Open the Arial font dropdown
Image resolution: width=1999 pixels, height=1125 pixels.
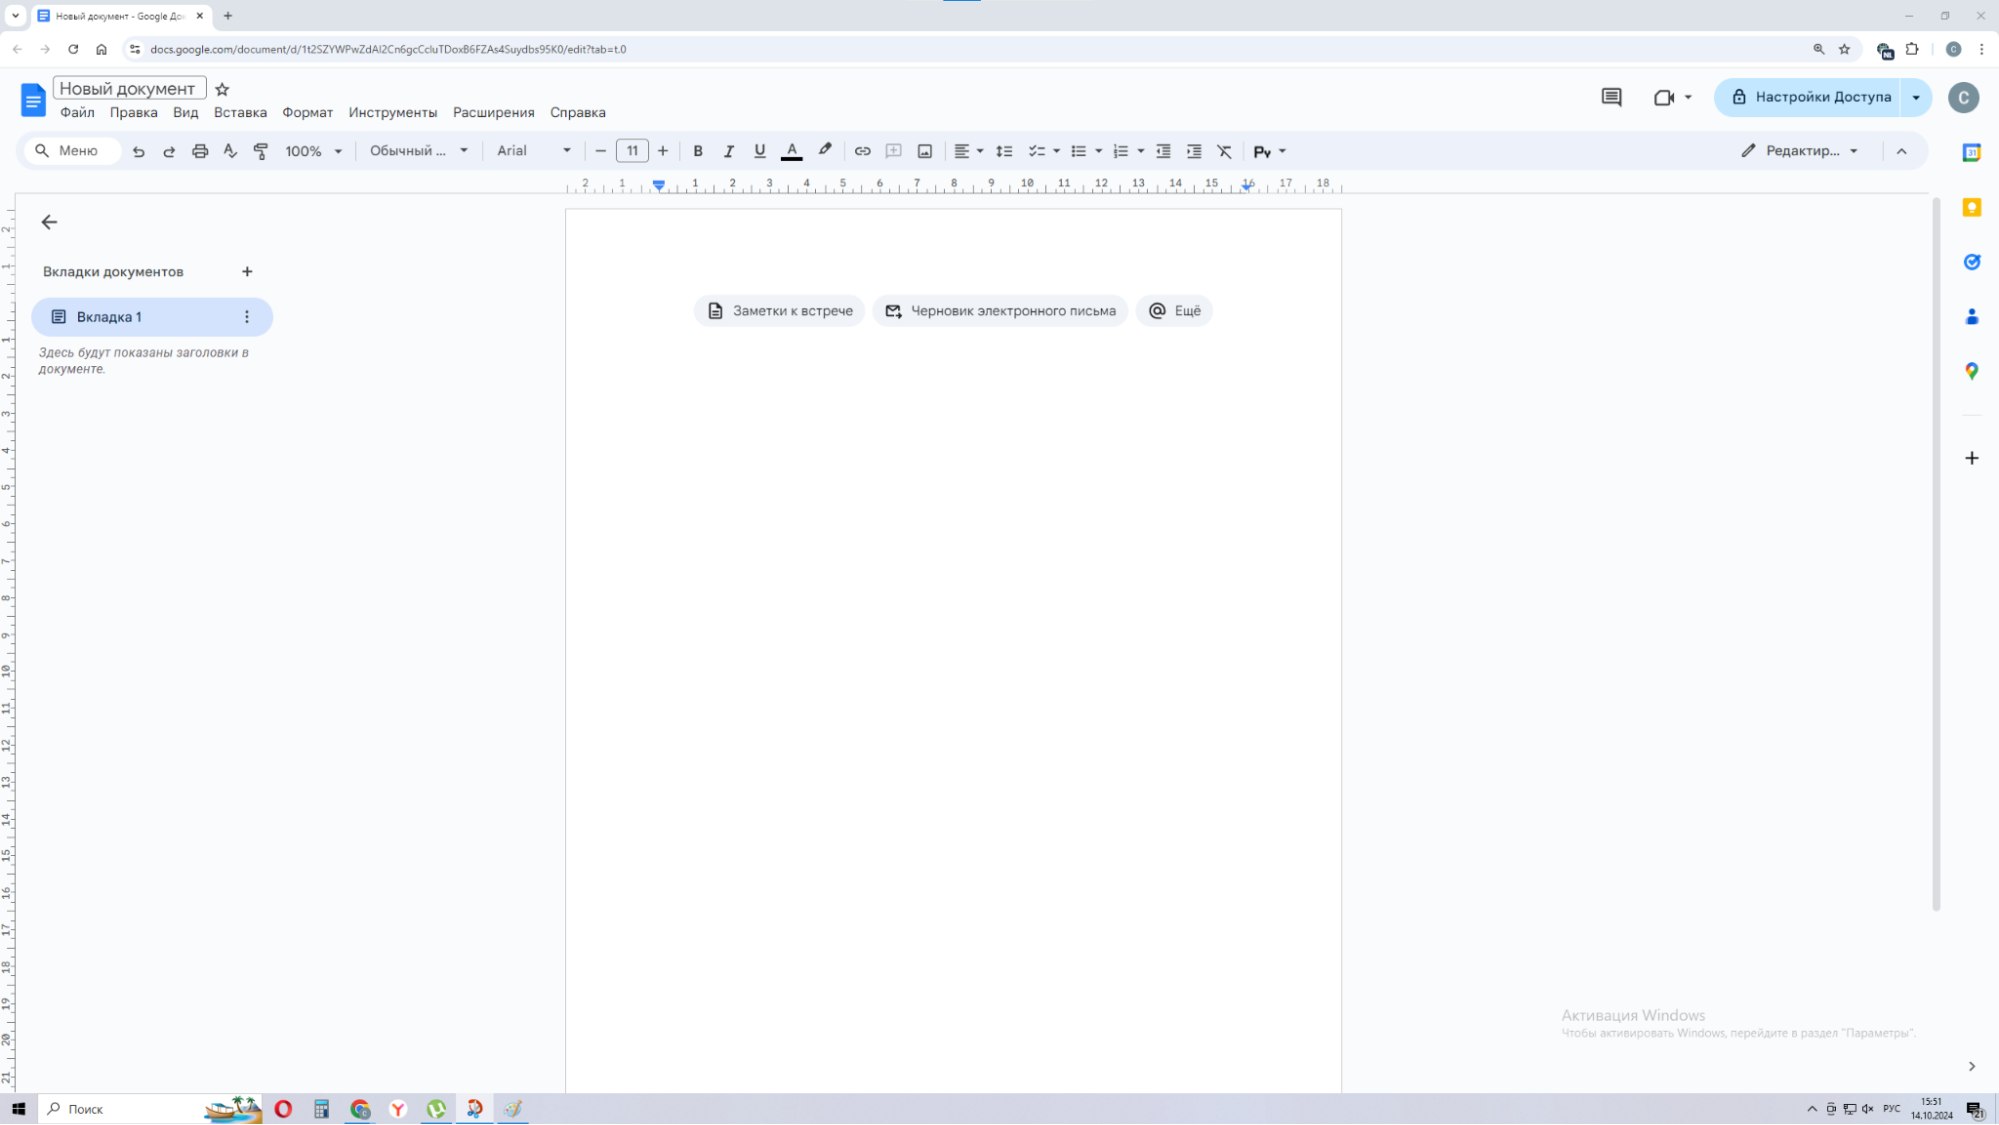533,151
